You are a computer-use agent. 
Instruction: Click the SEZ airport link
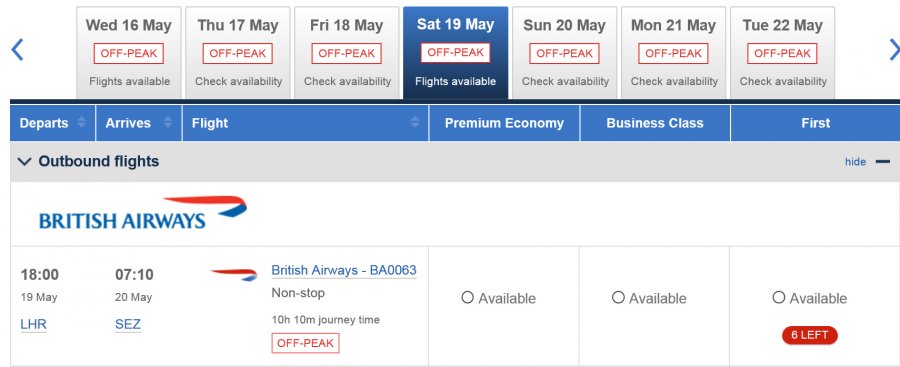[127, 324]
